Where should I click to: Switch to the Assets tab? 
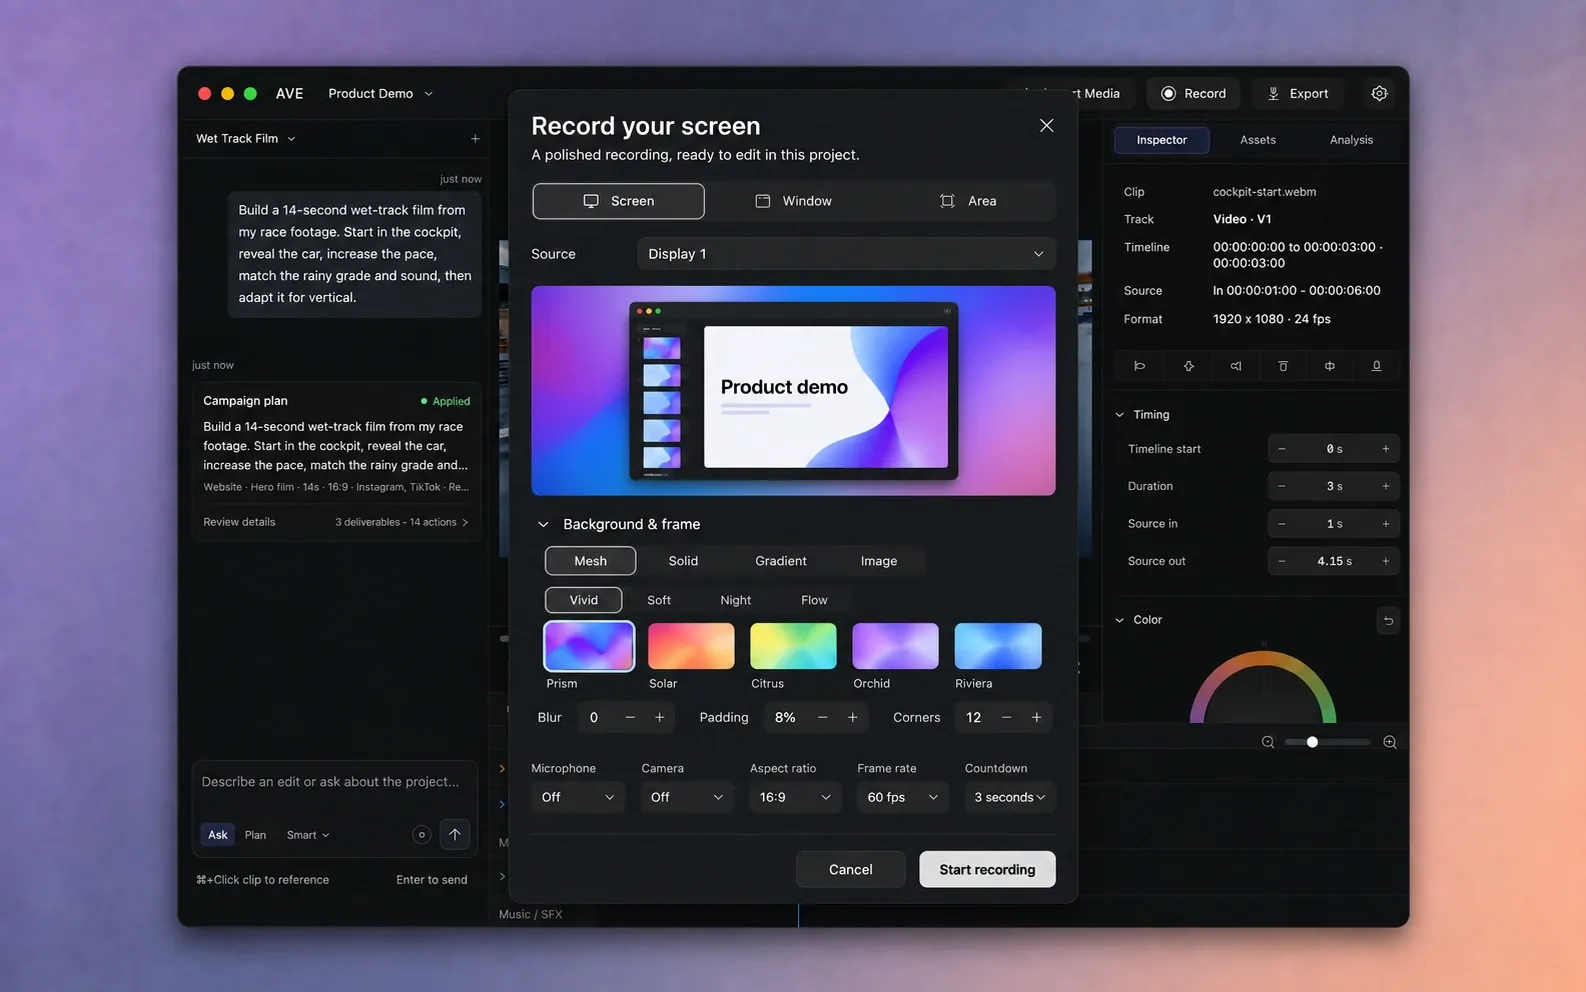point(1258,140)
